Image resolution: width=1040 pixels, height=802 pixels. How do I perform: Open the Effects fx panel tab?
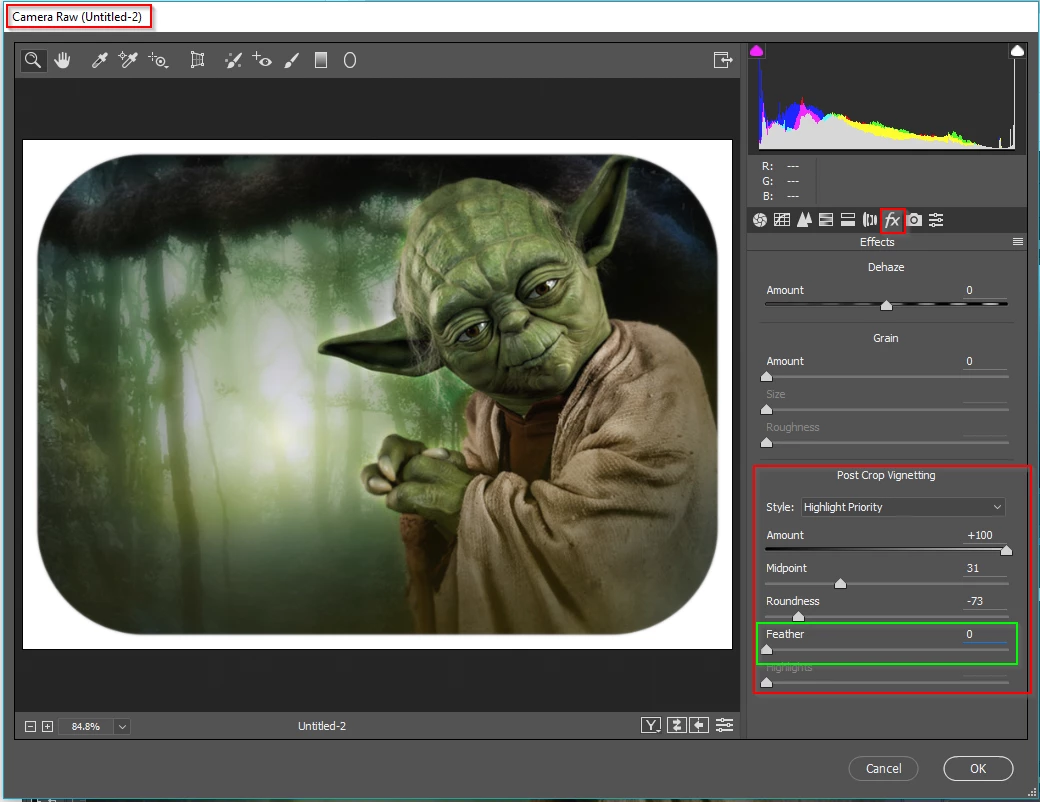pyautogui.click(x=892, y=220)
